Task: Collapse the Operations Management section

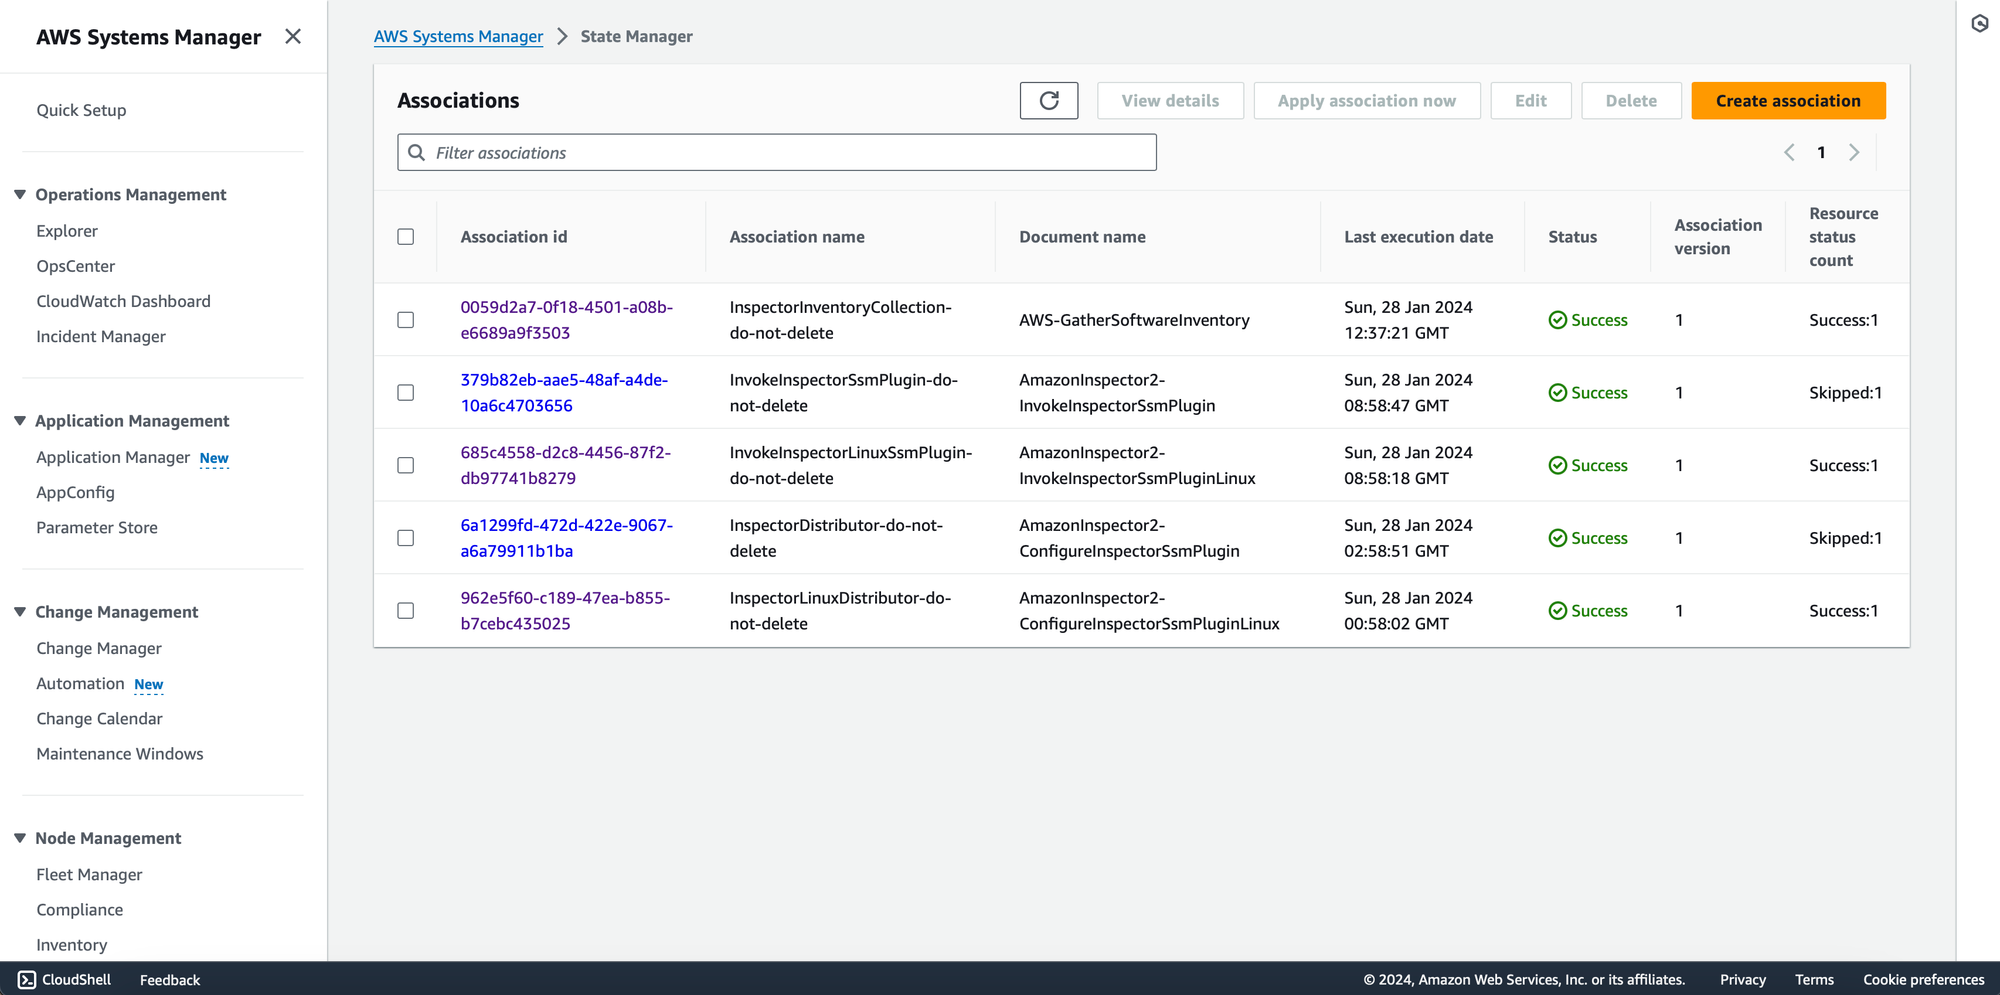Action: click(20, 194)
